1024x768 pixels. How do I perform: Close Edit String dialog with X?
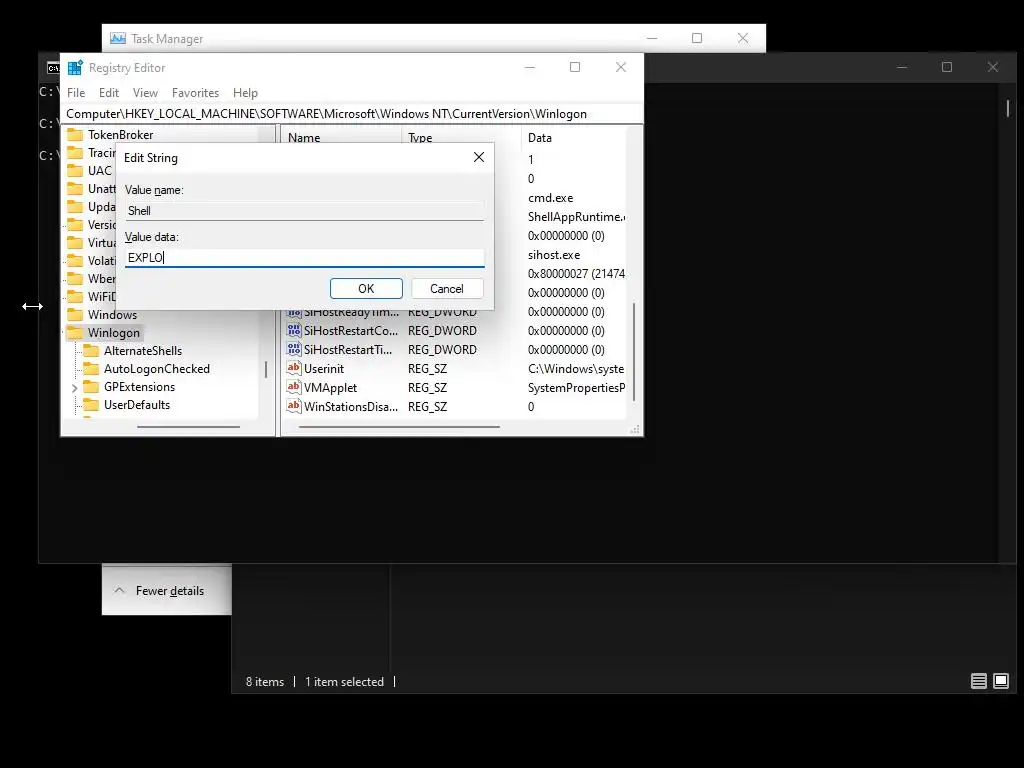click(479, 157)
